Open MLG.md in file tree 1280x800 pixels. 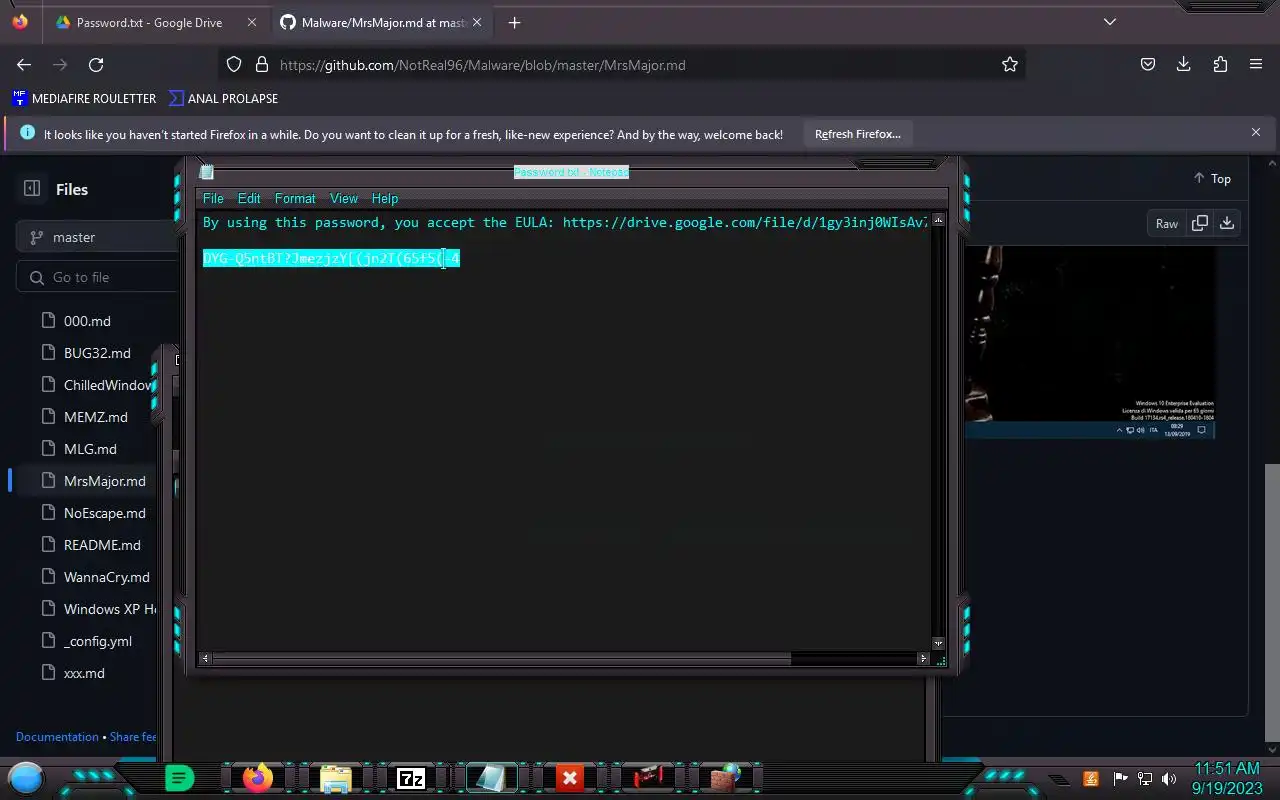pyautogui.click(x=90, y=449)
